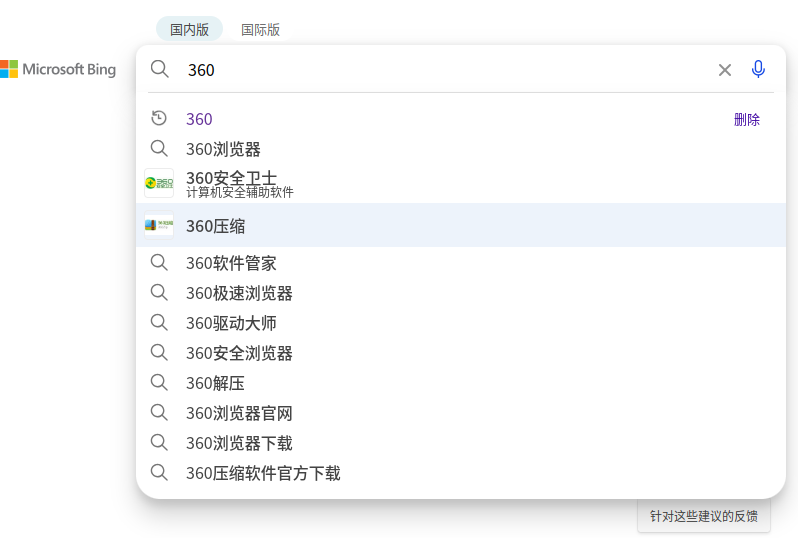Open 针对这些建议的反馈 feedback button

704,516
